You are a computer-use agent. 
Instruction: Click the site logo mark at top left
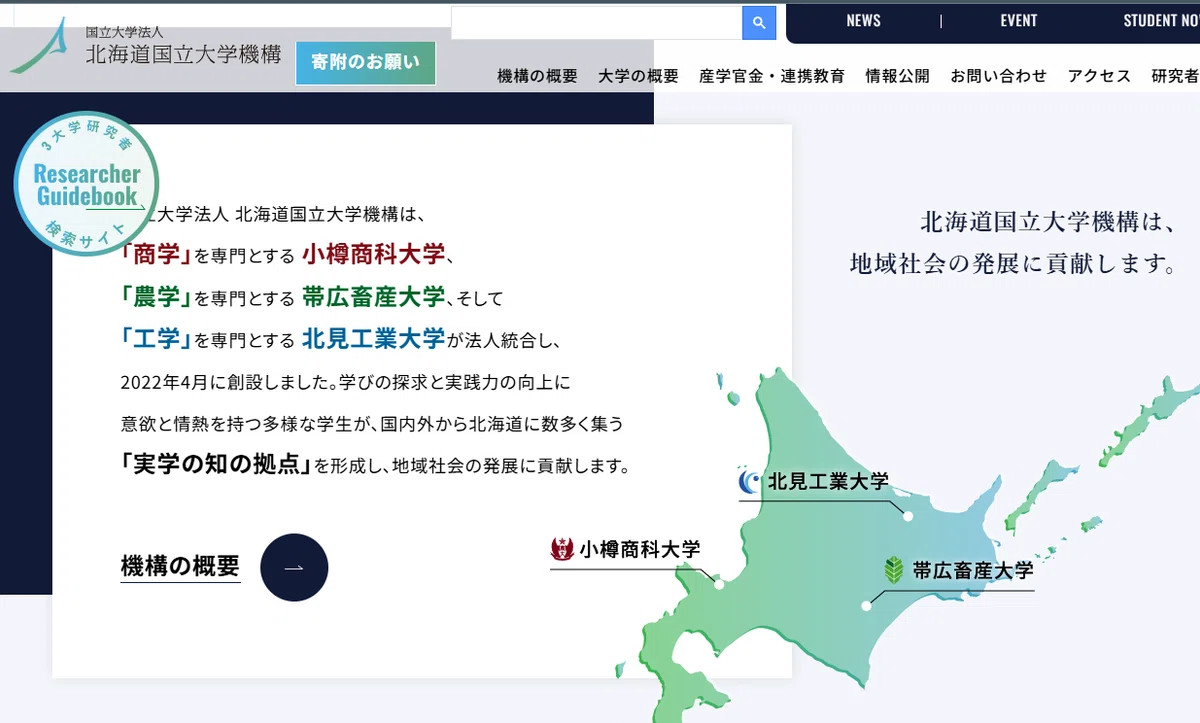(x=40, y=46)
